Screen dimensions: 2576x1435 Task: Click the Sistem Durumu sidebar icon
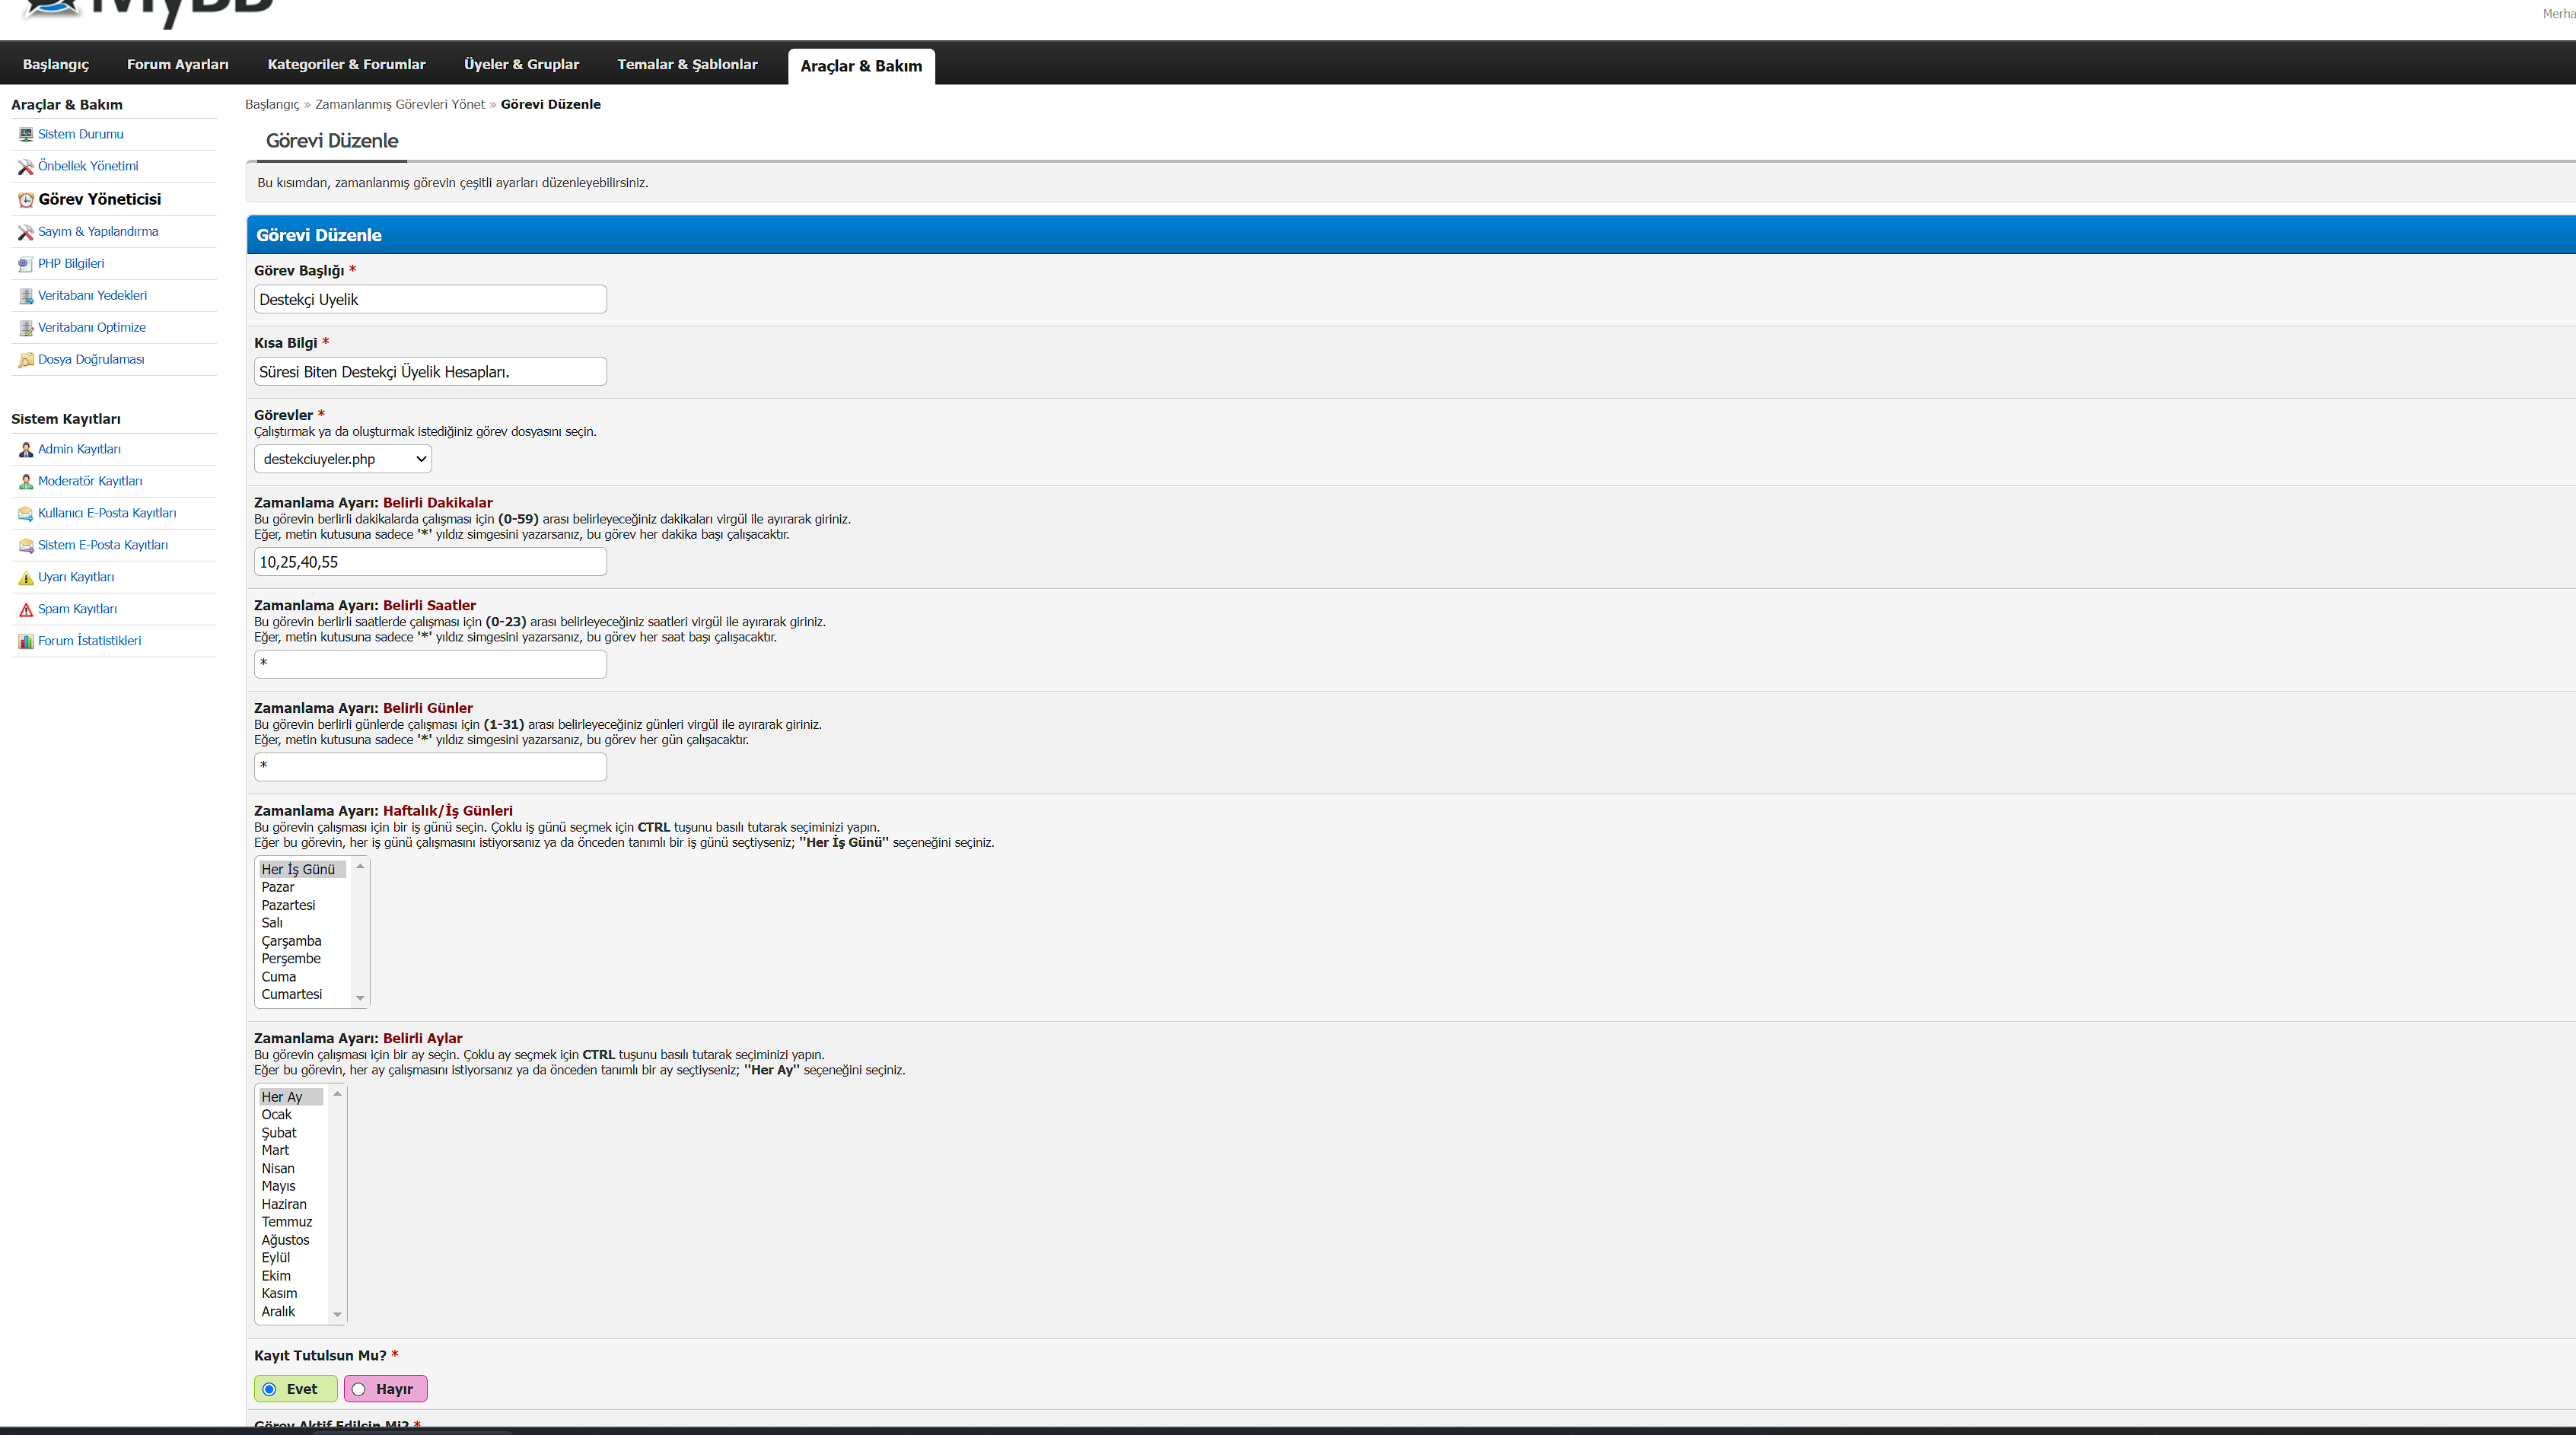[26, 135]
